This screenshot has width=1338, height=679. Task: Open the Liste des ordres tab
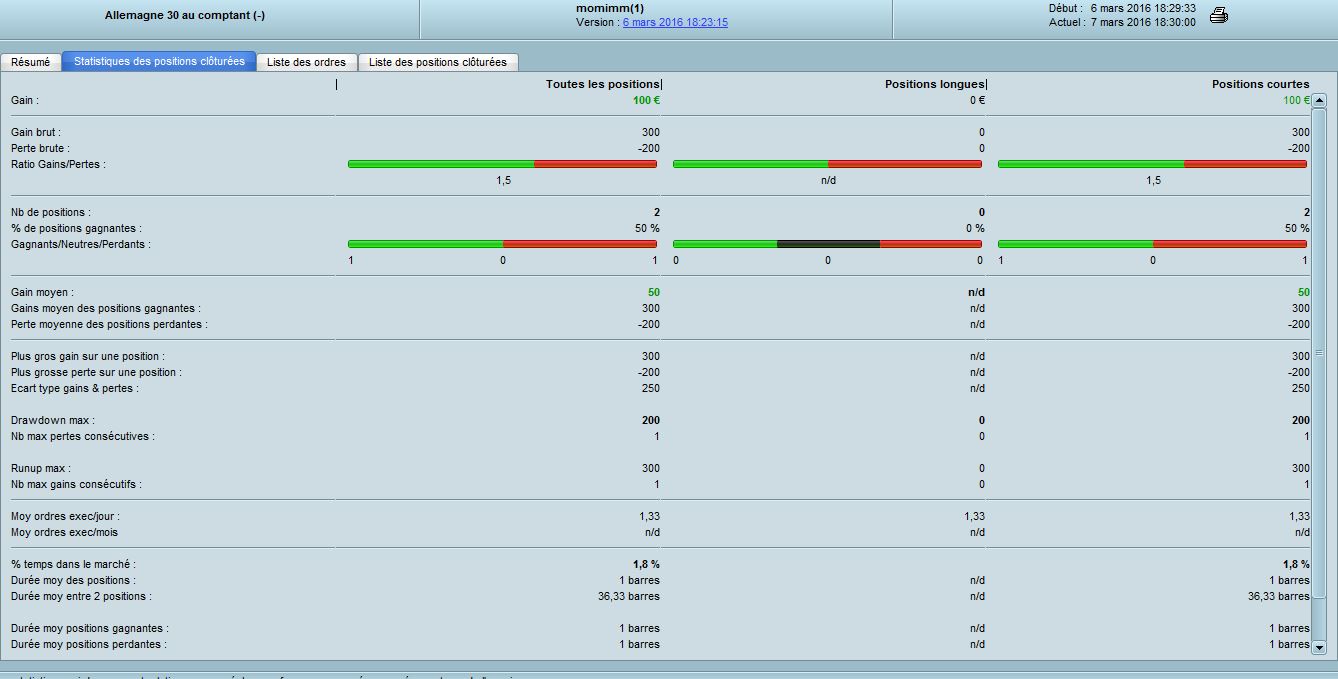point(306,62)
